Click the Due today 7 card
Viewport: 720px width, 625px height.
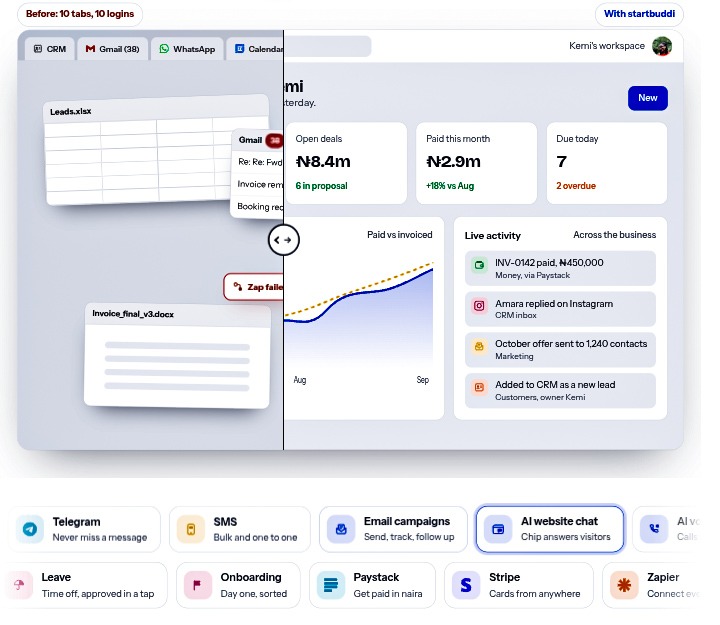coord(607,163)
